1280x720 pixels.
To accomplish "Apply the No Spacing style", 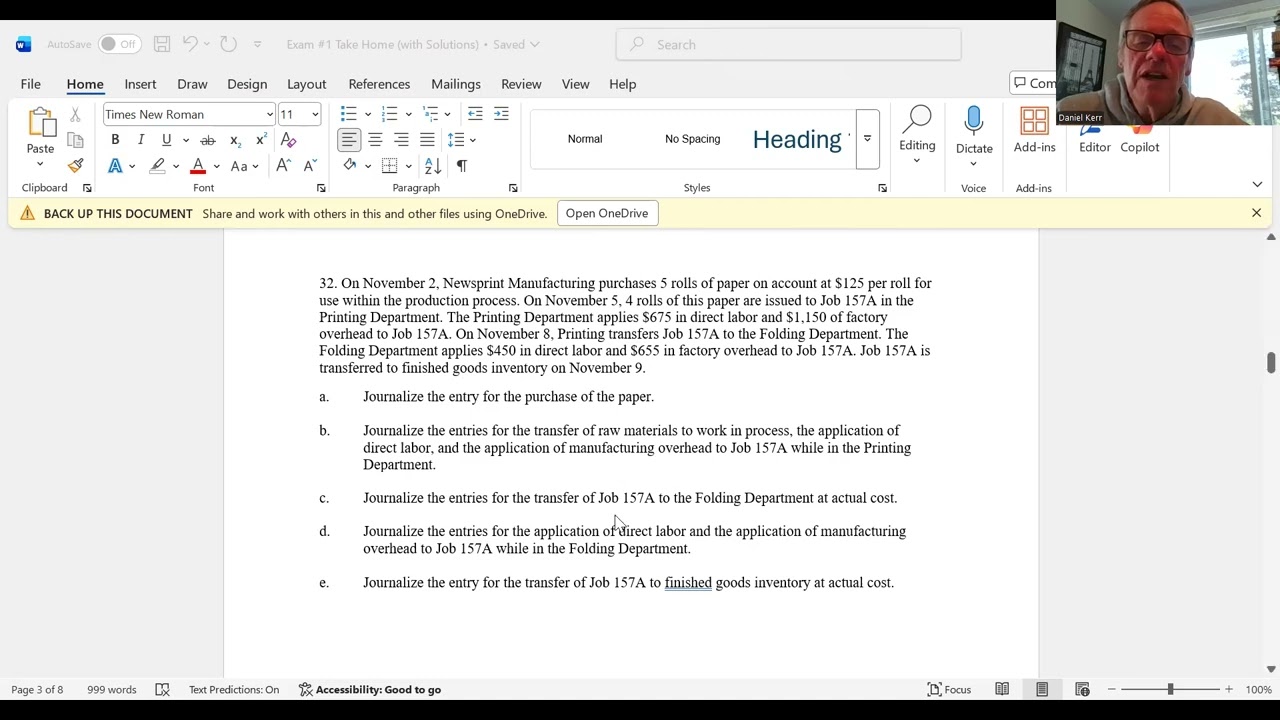I will (x=692, y=139).
